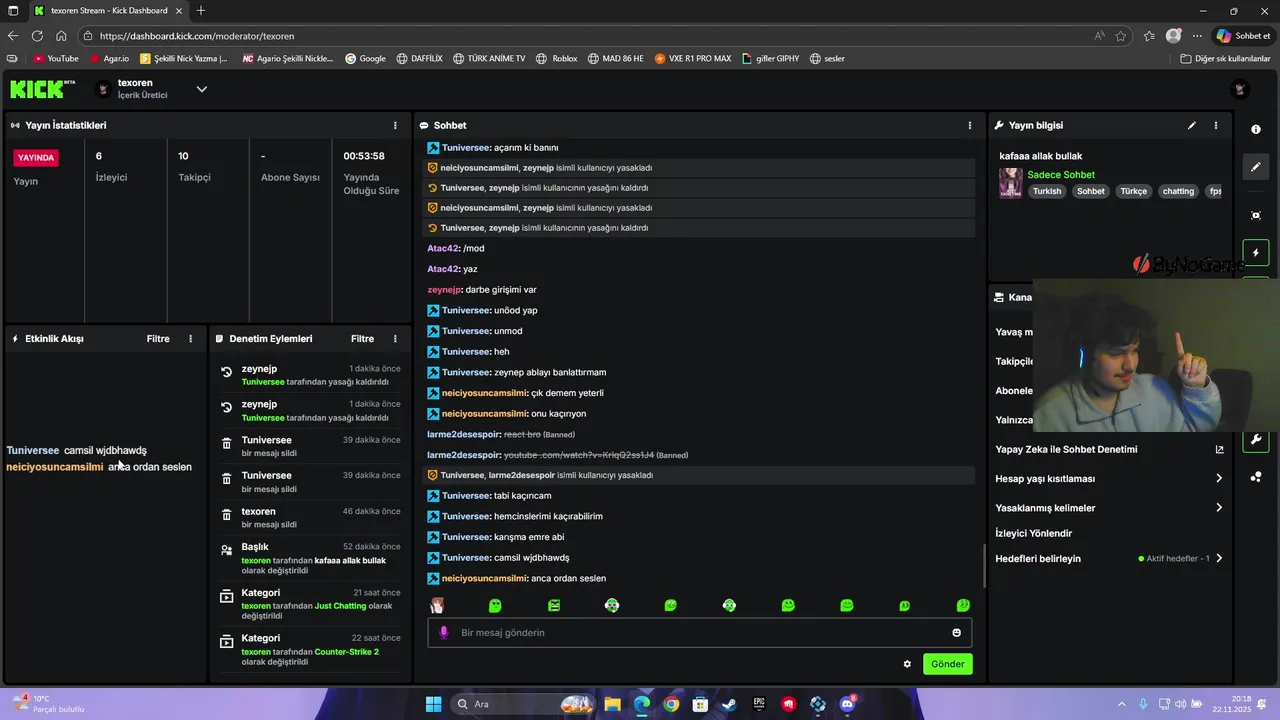Click the Gönder send button

click(x=947, y=664)
